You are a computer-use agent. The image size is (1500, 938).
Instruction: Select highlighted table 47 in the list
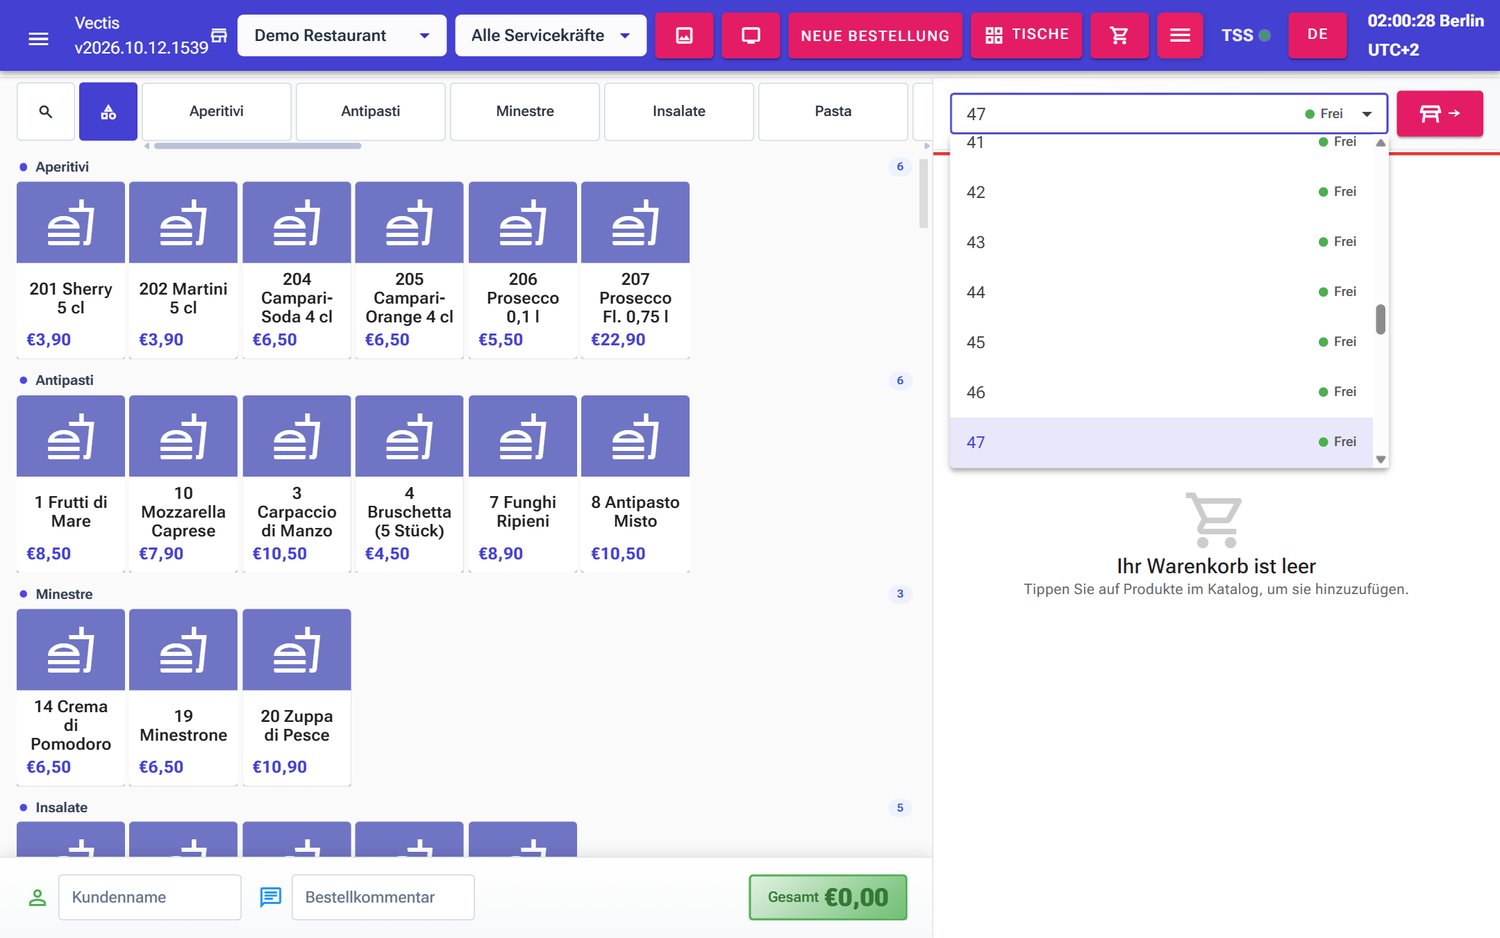point(1161,442)
